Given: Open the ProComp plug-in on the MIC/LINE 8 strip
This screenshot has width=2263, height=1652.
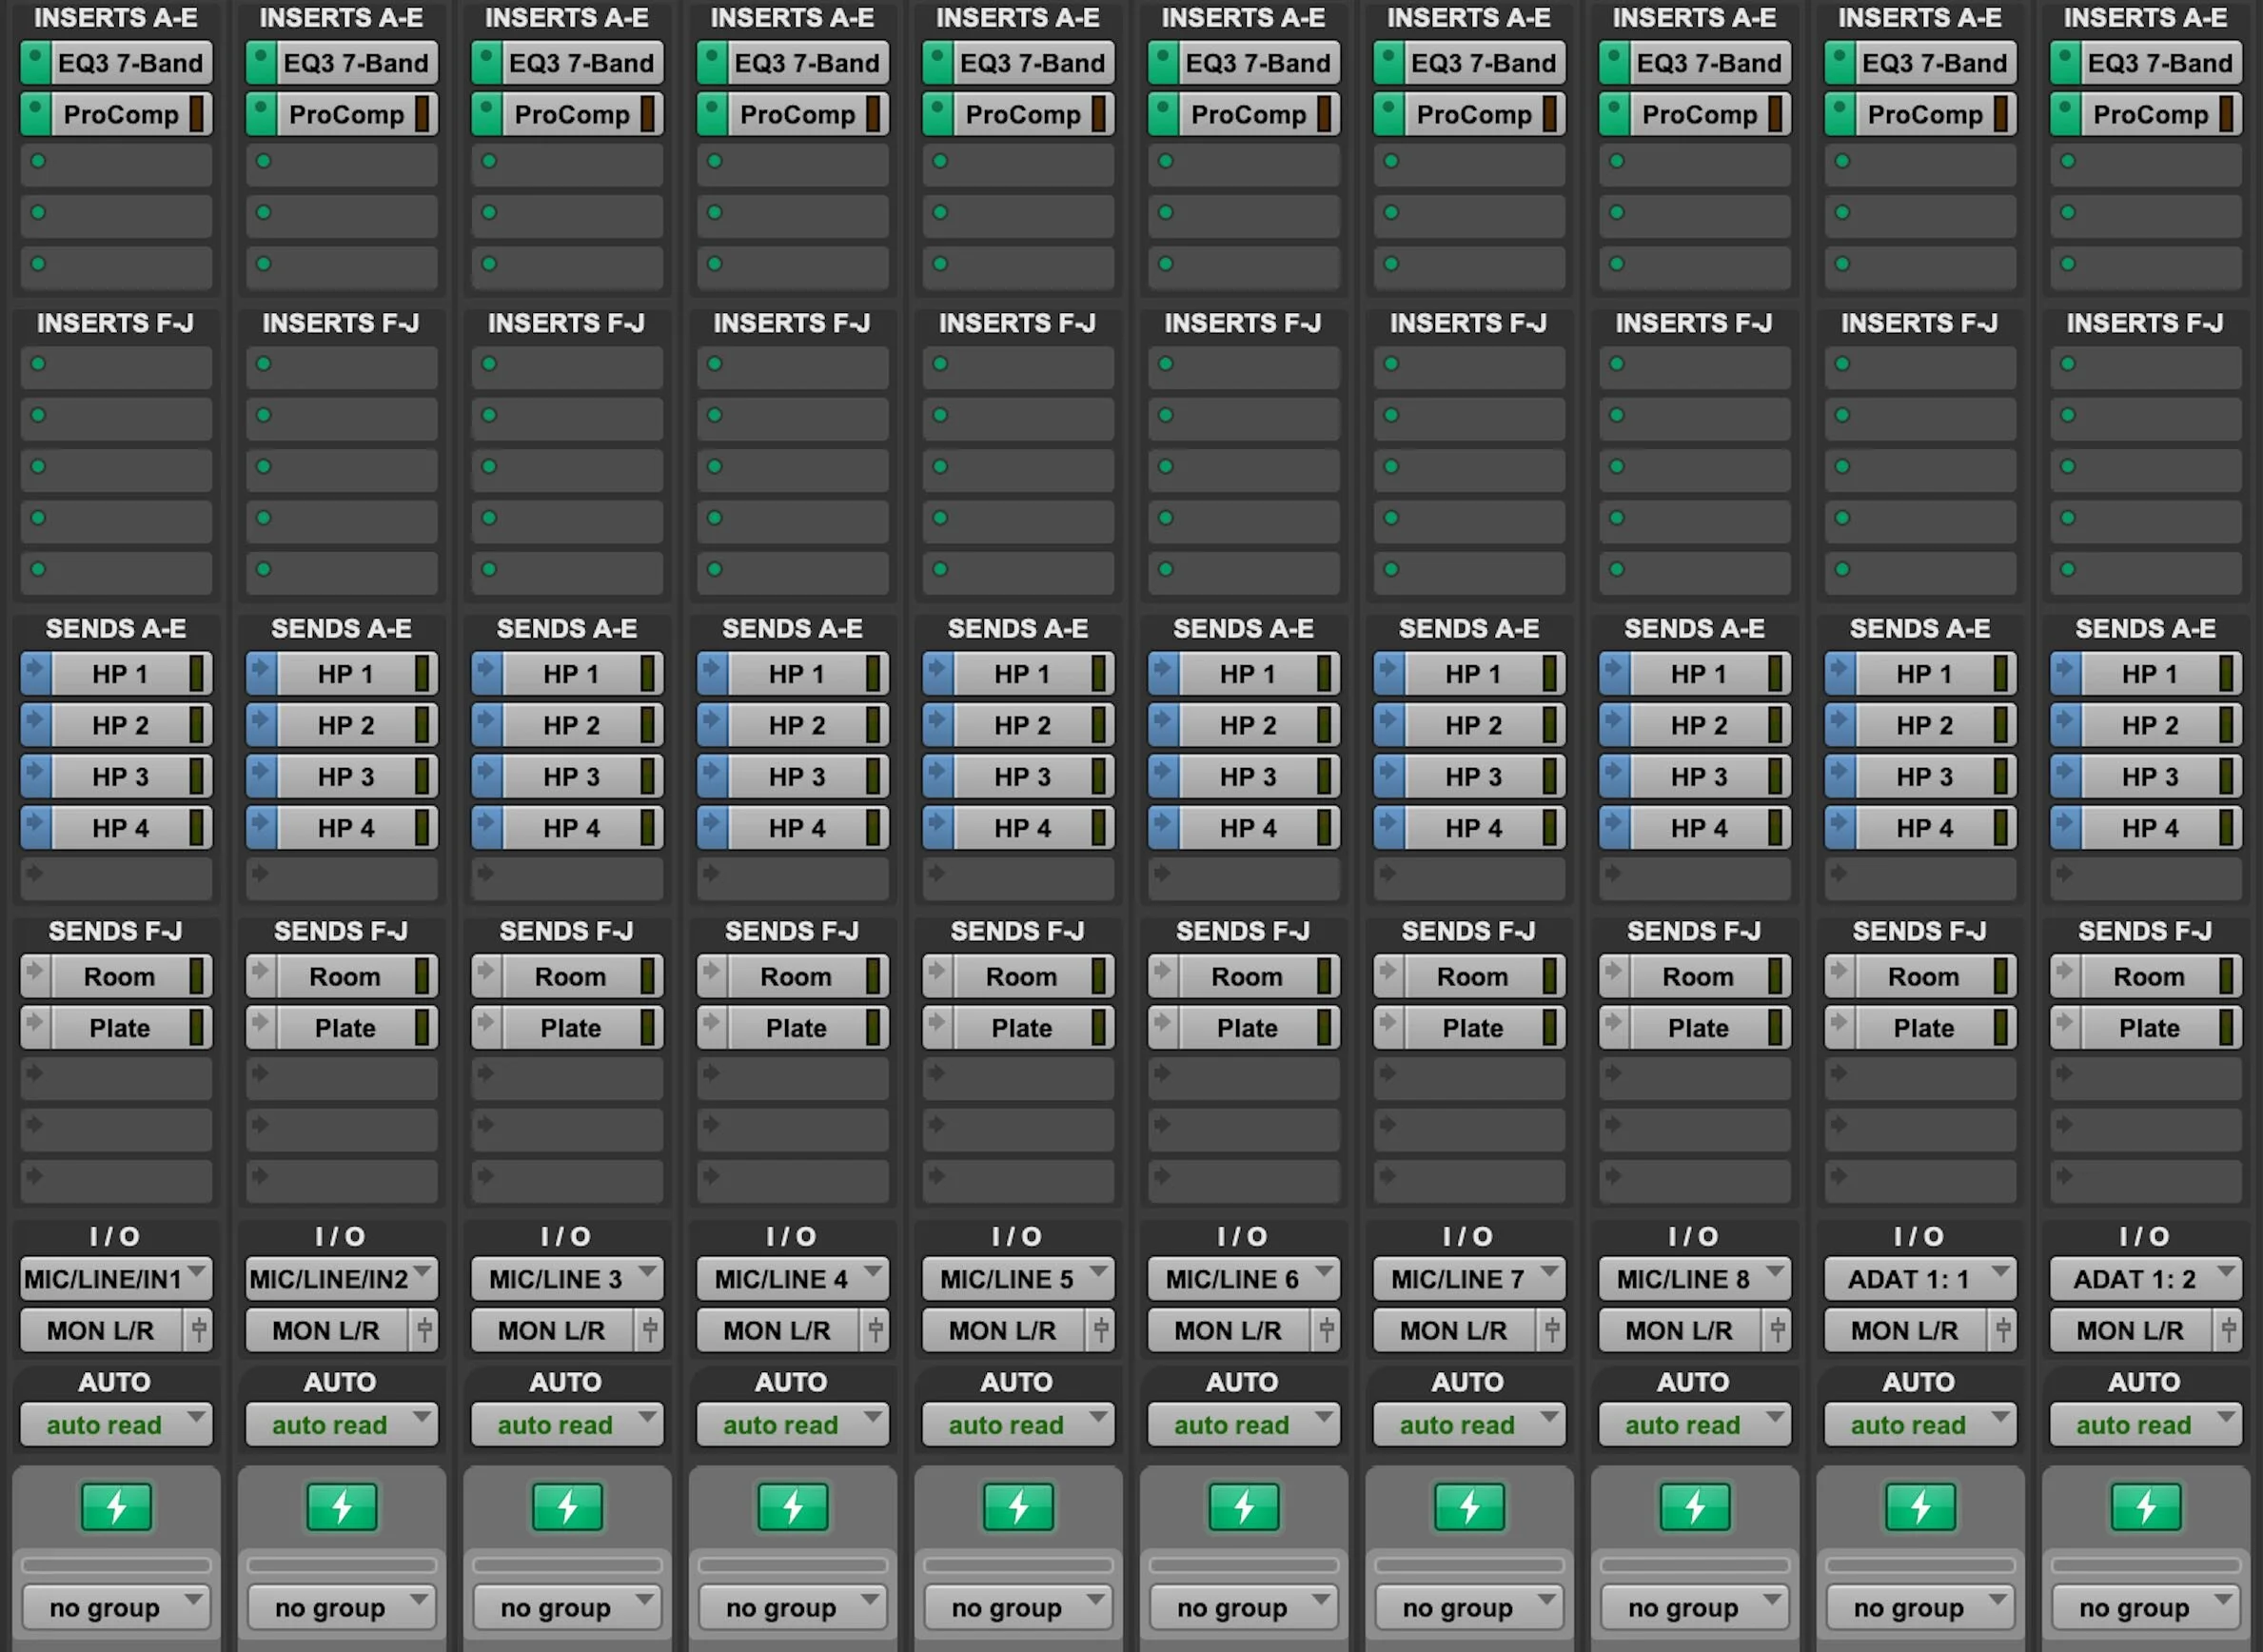Looking at the screenshot, I should [x=1698, y=114].
